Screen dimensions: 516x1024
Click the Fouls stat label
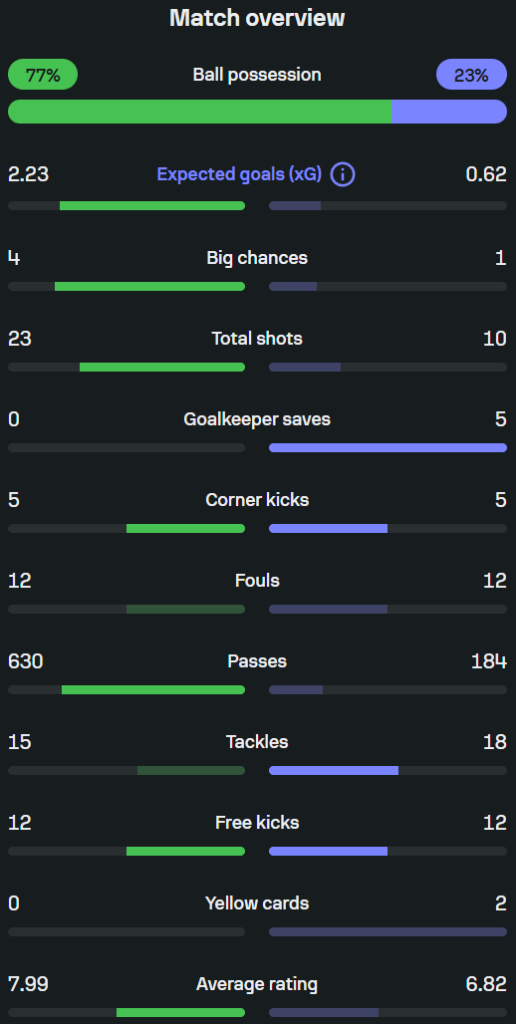(x=257, y=581)
